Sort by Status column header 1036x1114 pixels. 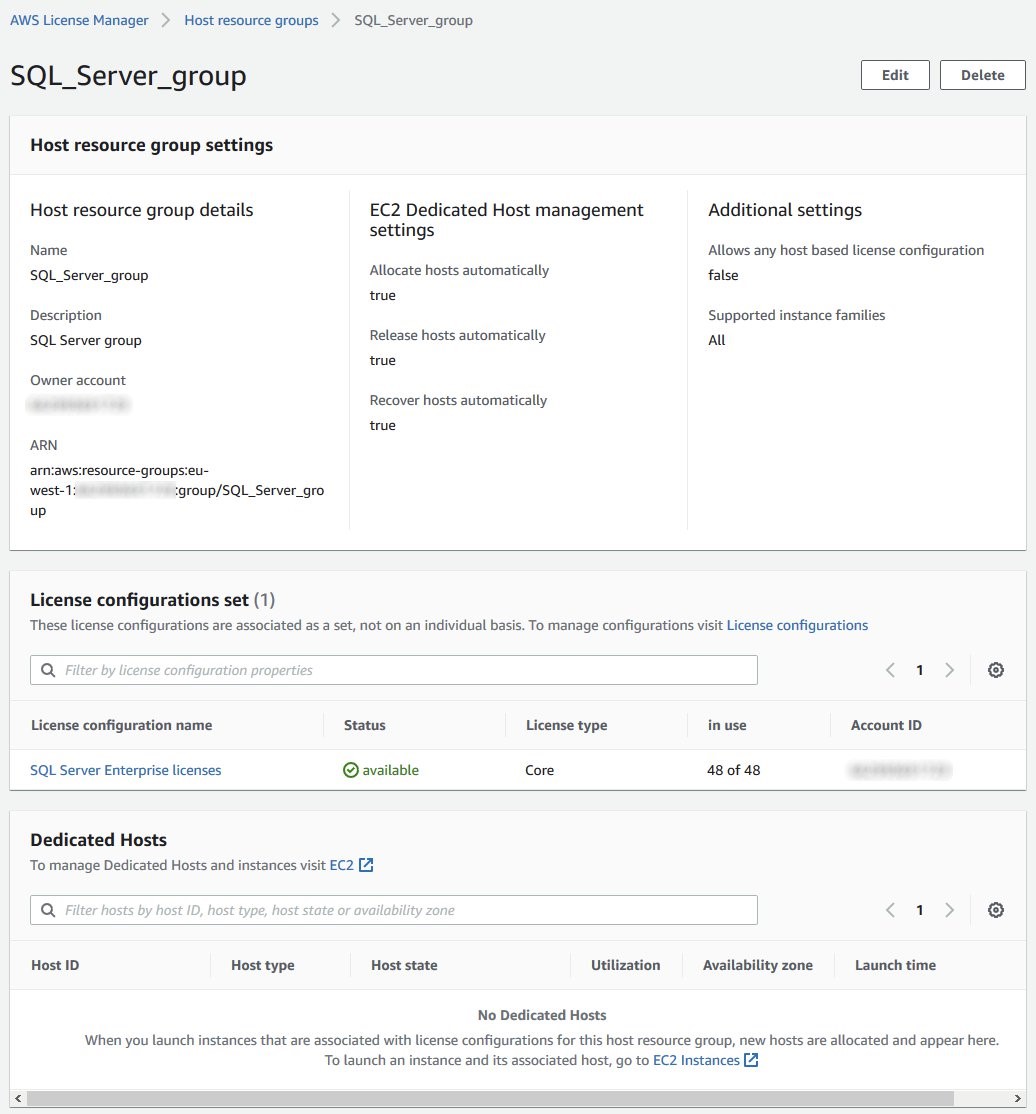coord(365,725)
